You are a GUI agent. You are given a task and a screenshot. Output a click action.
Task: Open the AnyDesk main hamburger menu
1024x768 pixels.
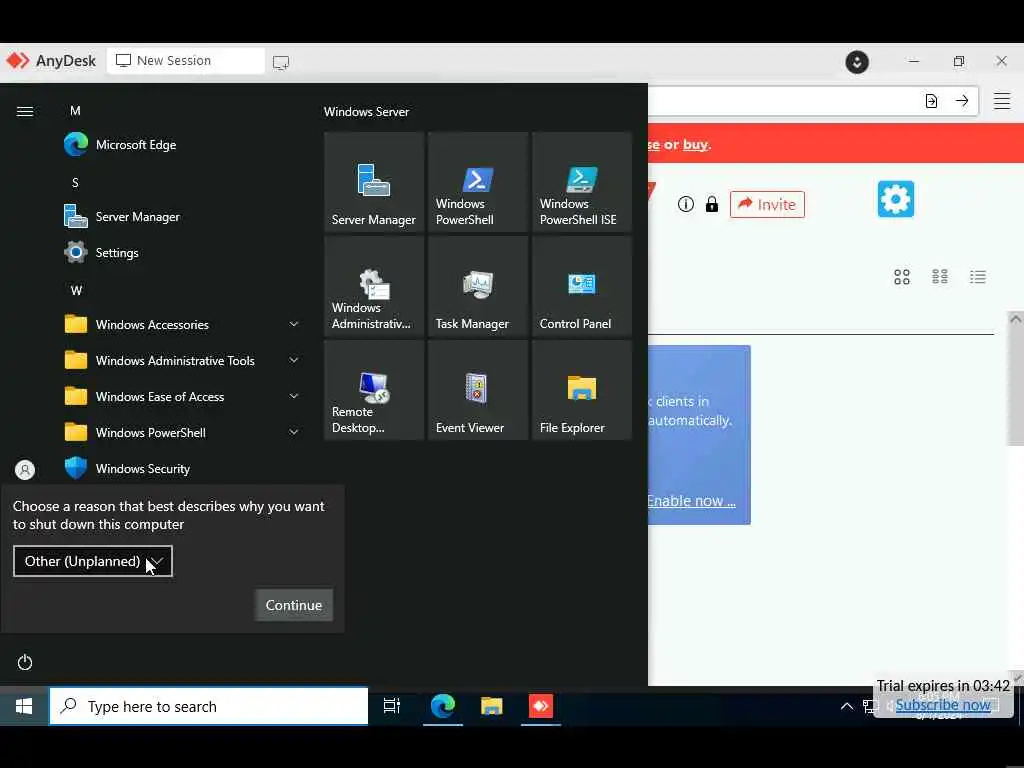pos(1002,101)
